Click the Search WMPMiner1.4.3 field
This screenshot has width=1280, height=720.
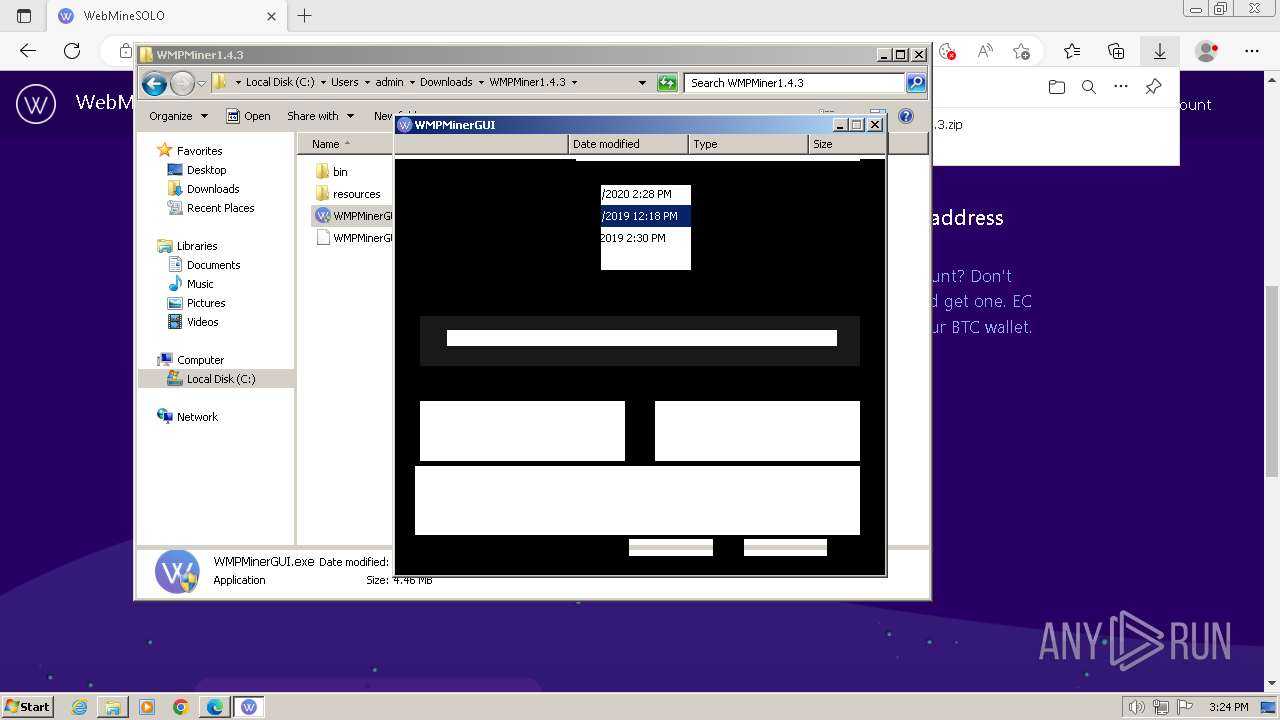pyautogui.click(x=795, y=83)
